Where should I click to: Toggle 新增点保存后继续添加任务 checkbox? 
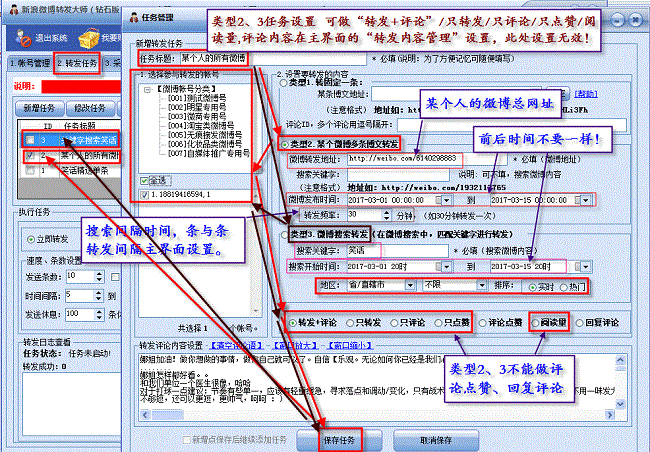coord(187,440)
